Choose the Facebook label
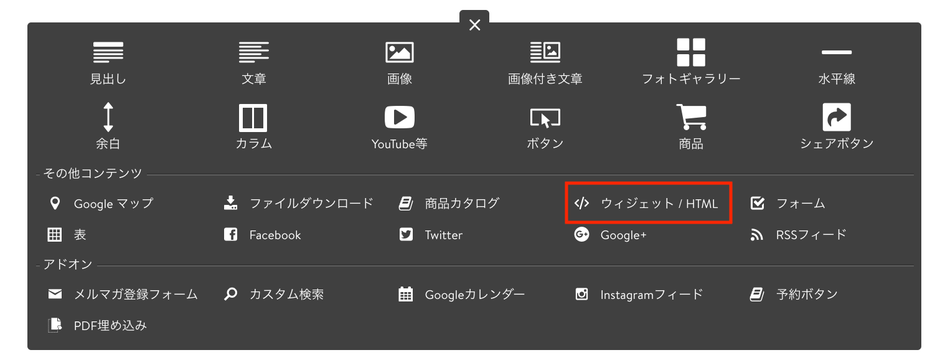Viewport: 940px width, 360px height. pyautogui.click(x=275, y=235)
